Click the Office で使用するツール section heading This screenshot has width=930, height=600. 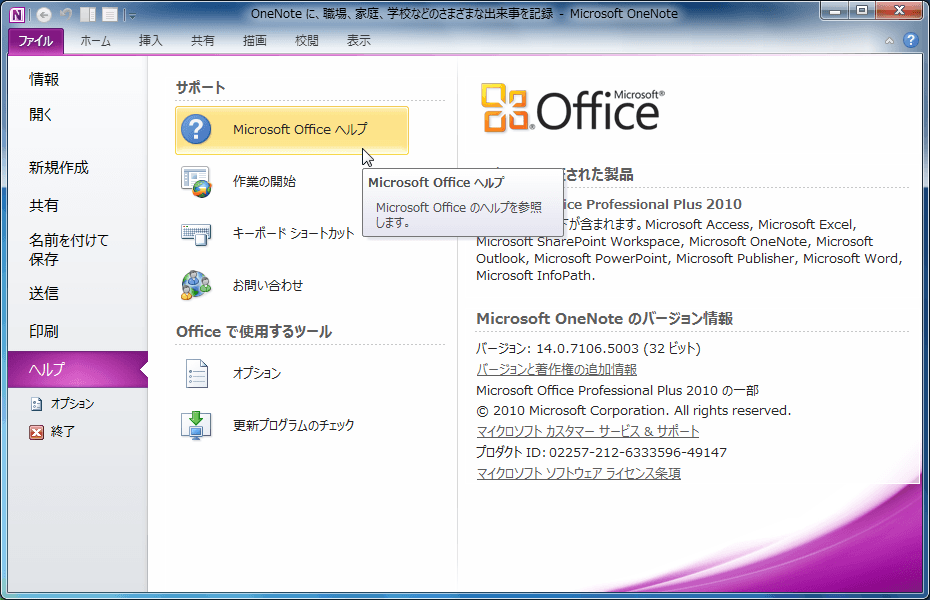[254, 331]
